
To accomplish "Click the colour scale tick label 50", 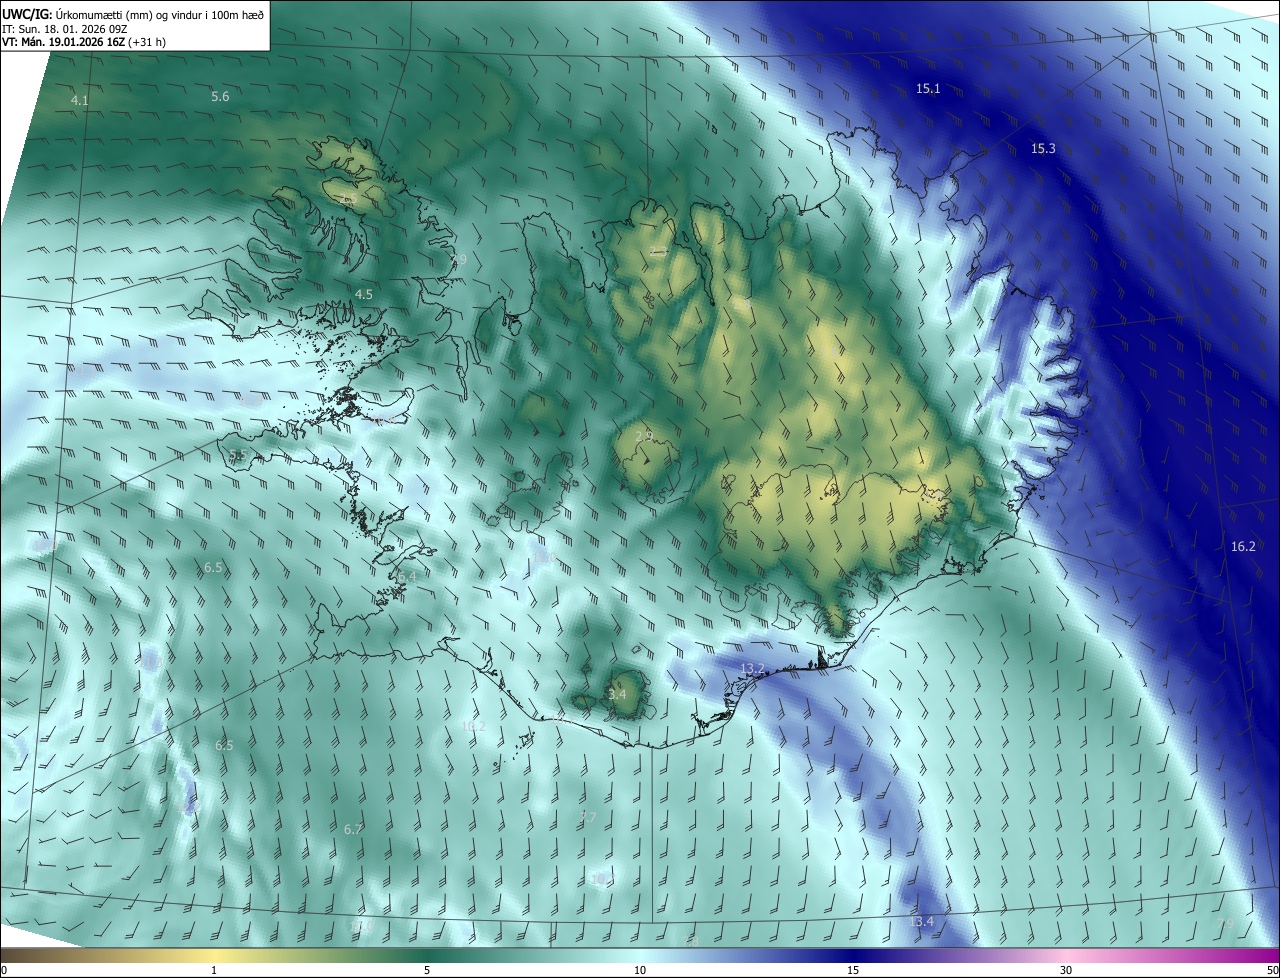I will (x=1272, y=970).
